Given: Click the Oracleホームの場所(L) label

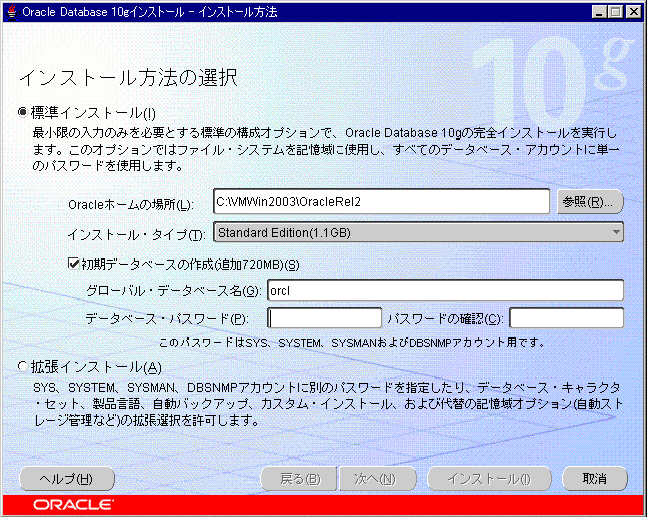Looking at the screenshot, I should tap(131, 204).
